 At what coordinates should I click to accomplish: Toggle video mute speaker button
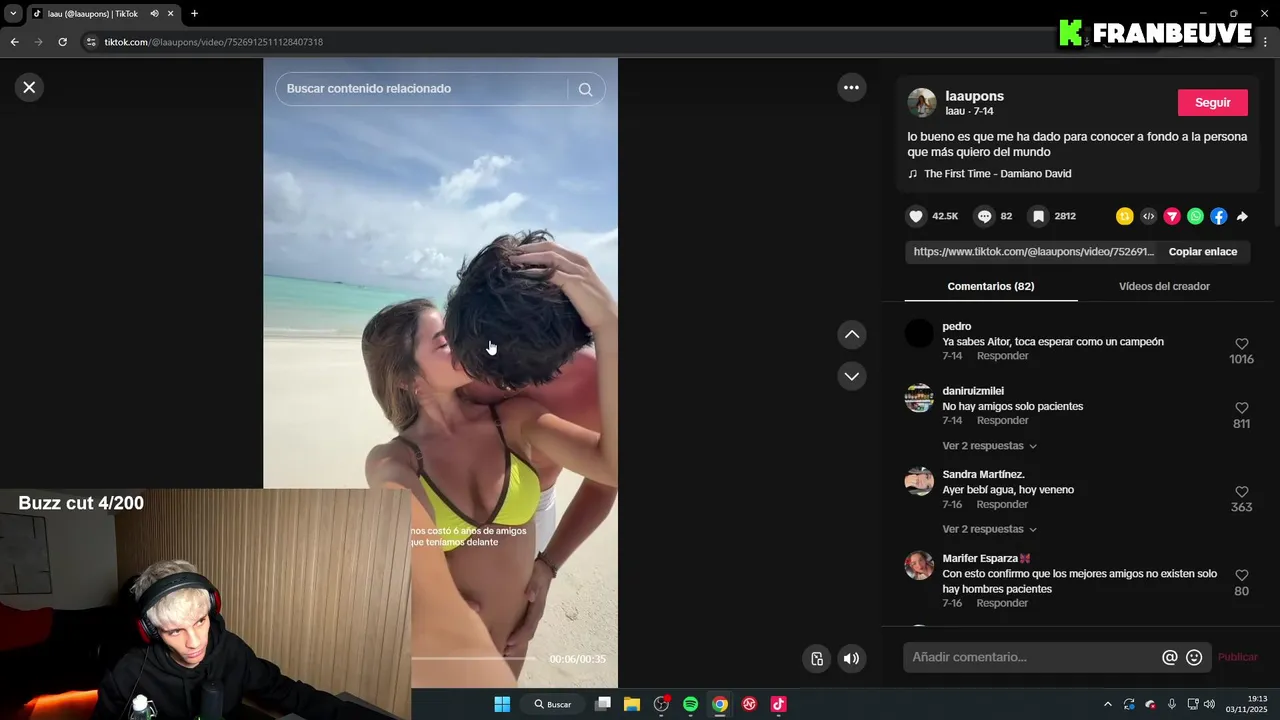(851, 658)
